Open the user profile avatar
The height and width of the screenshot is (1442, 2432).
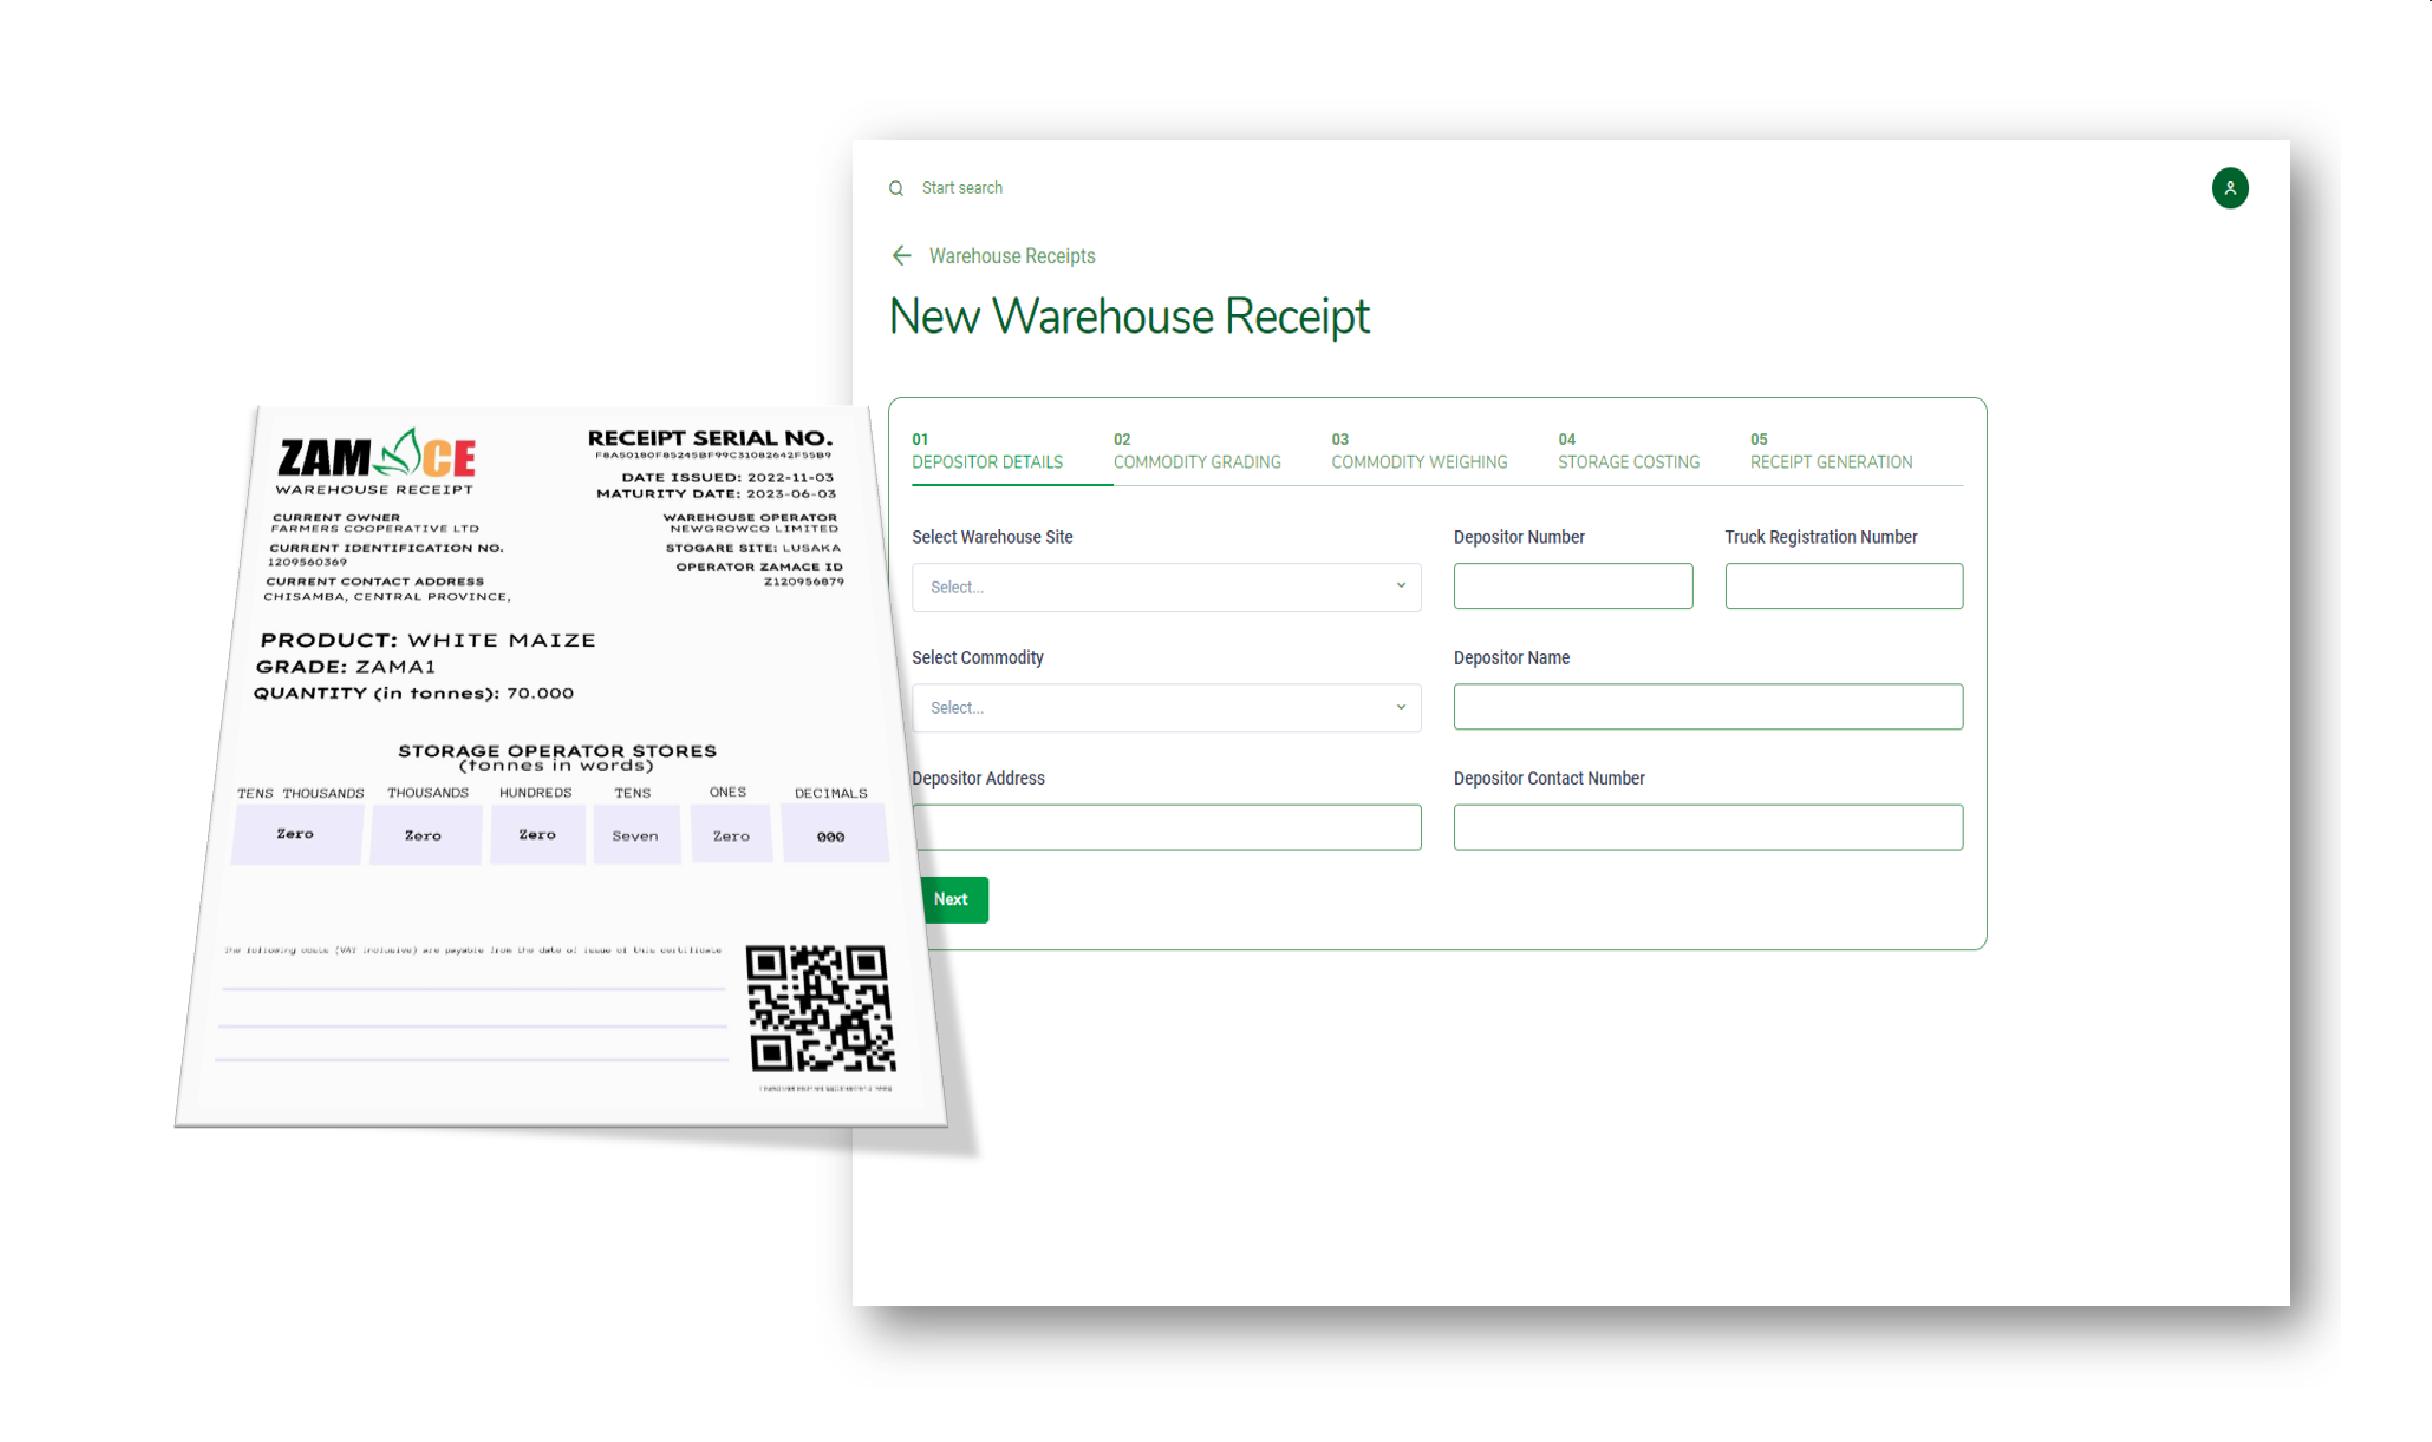2229,188
